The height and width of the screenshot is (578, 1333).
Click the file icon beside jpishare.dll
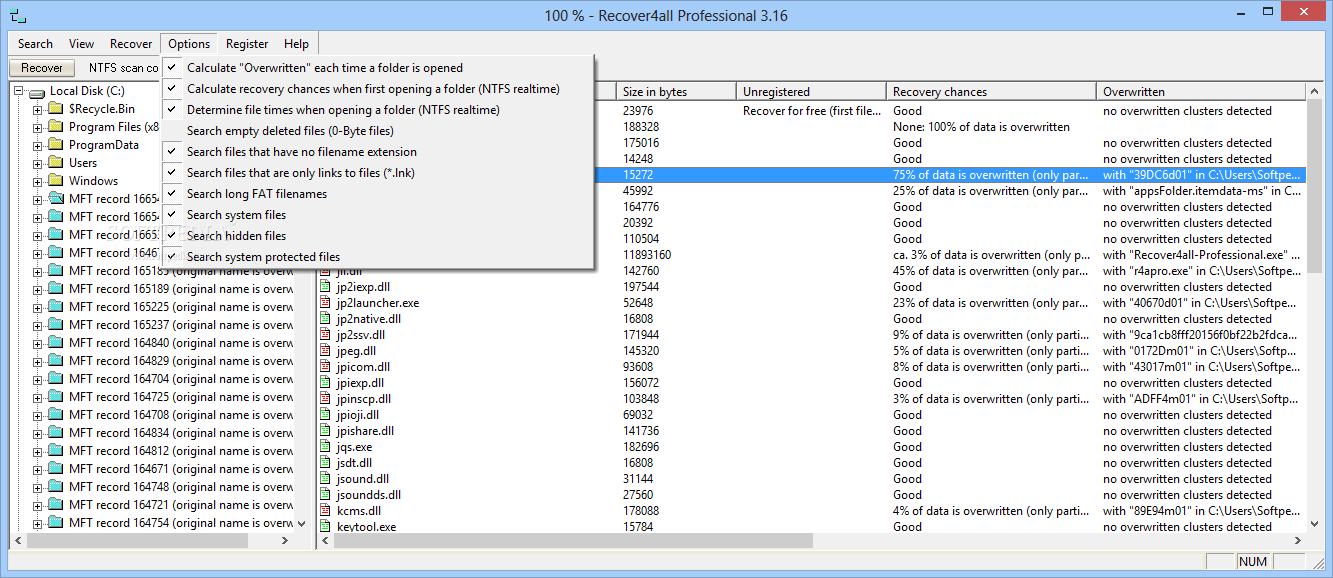[326, 431]
